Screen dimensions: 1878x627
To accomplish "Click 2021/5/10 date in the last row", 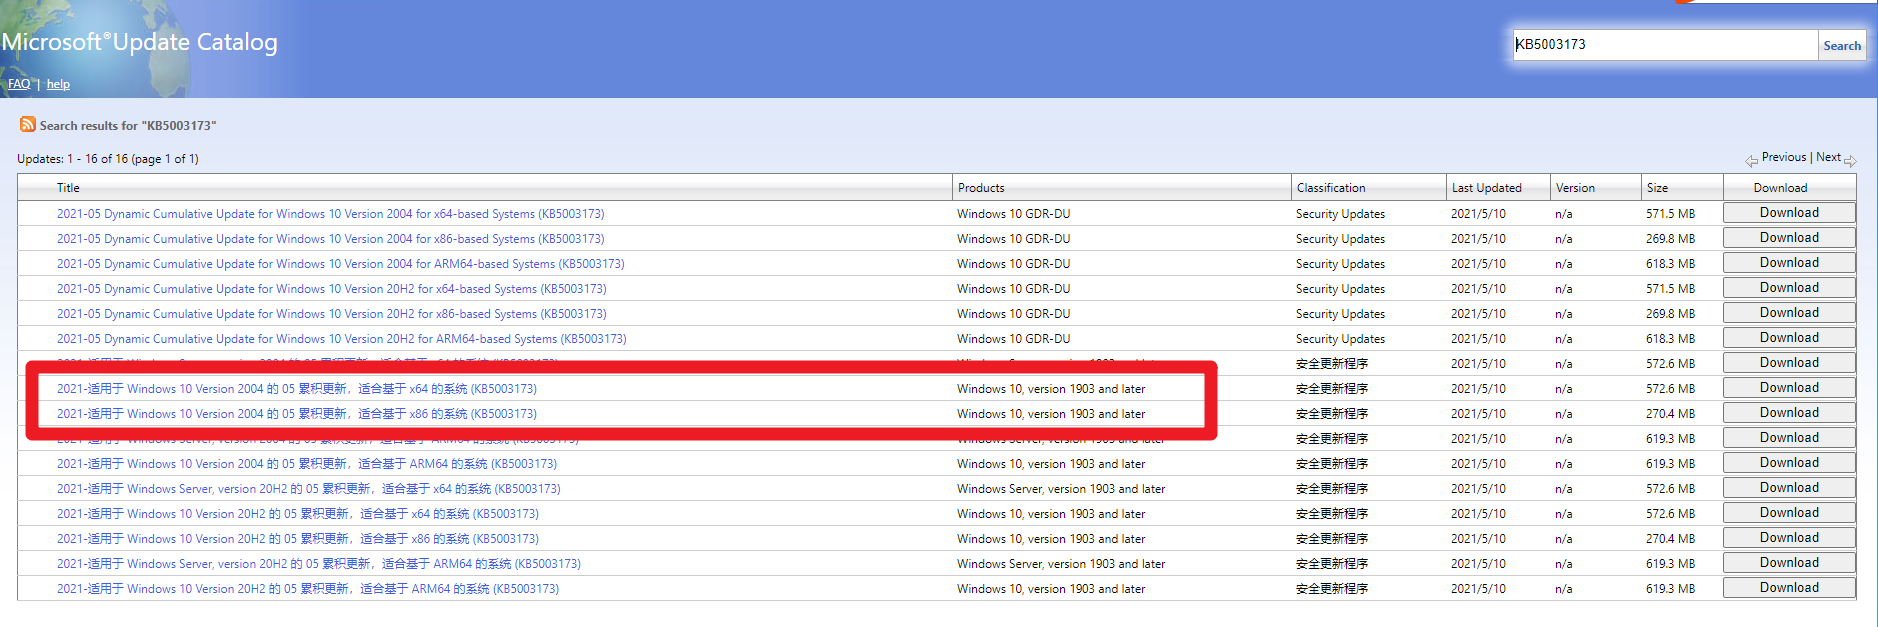I will click(1478, 589).
